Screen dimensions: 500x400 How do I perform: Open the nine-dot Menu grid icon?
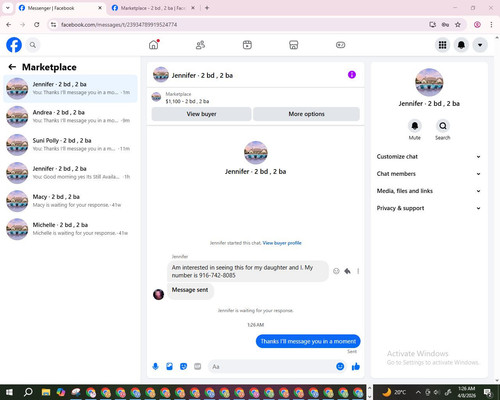coord(442,45)
